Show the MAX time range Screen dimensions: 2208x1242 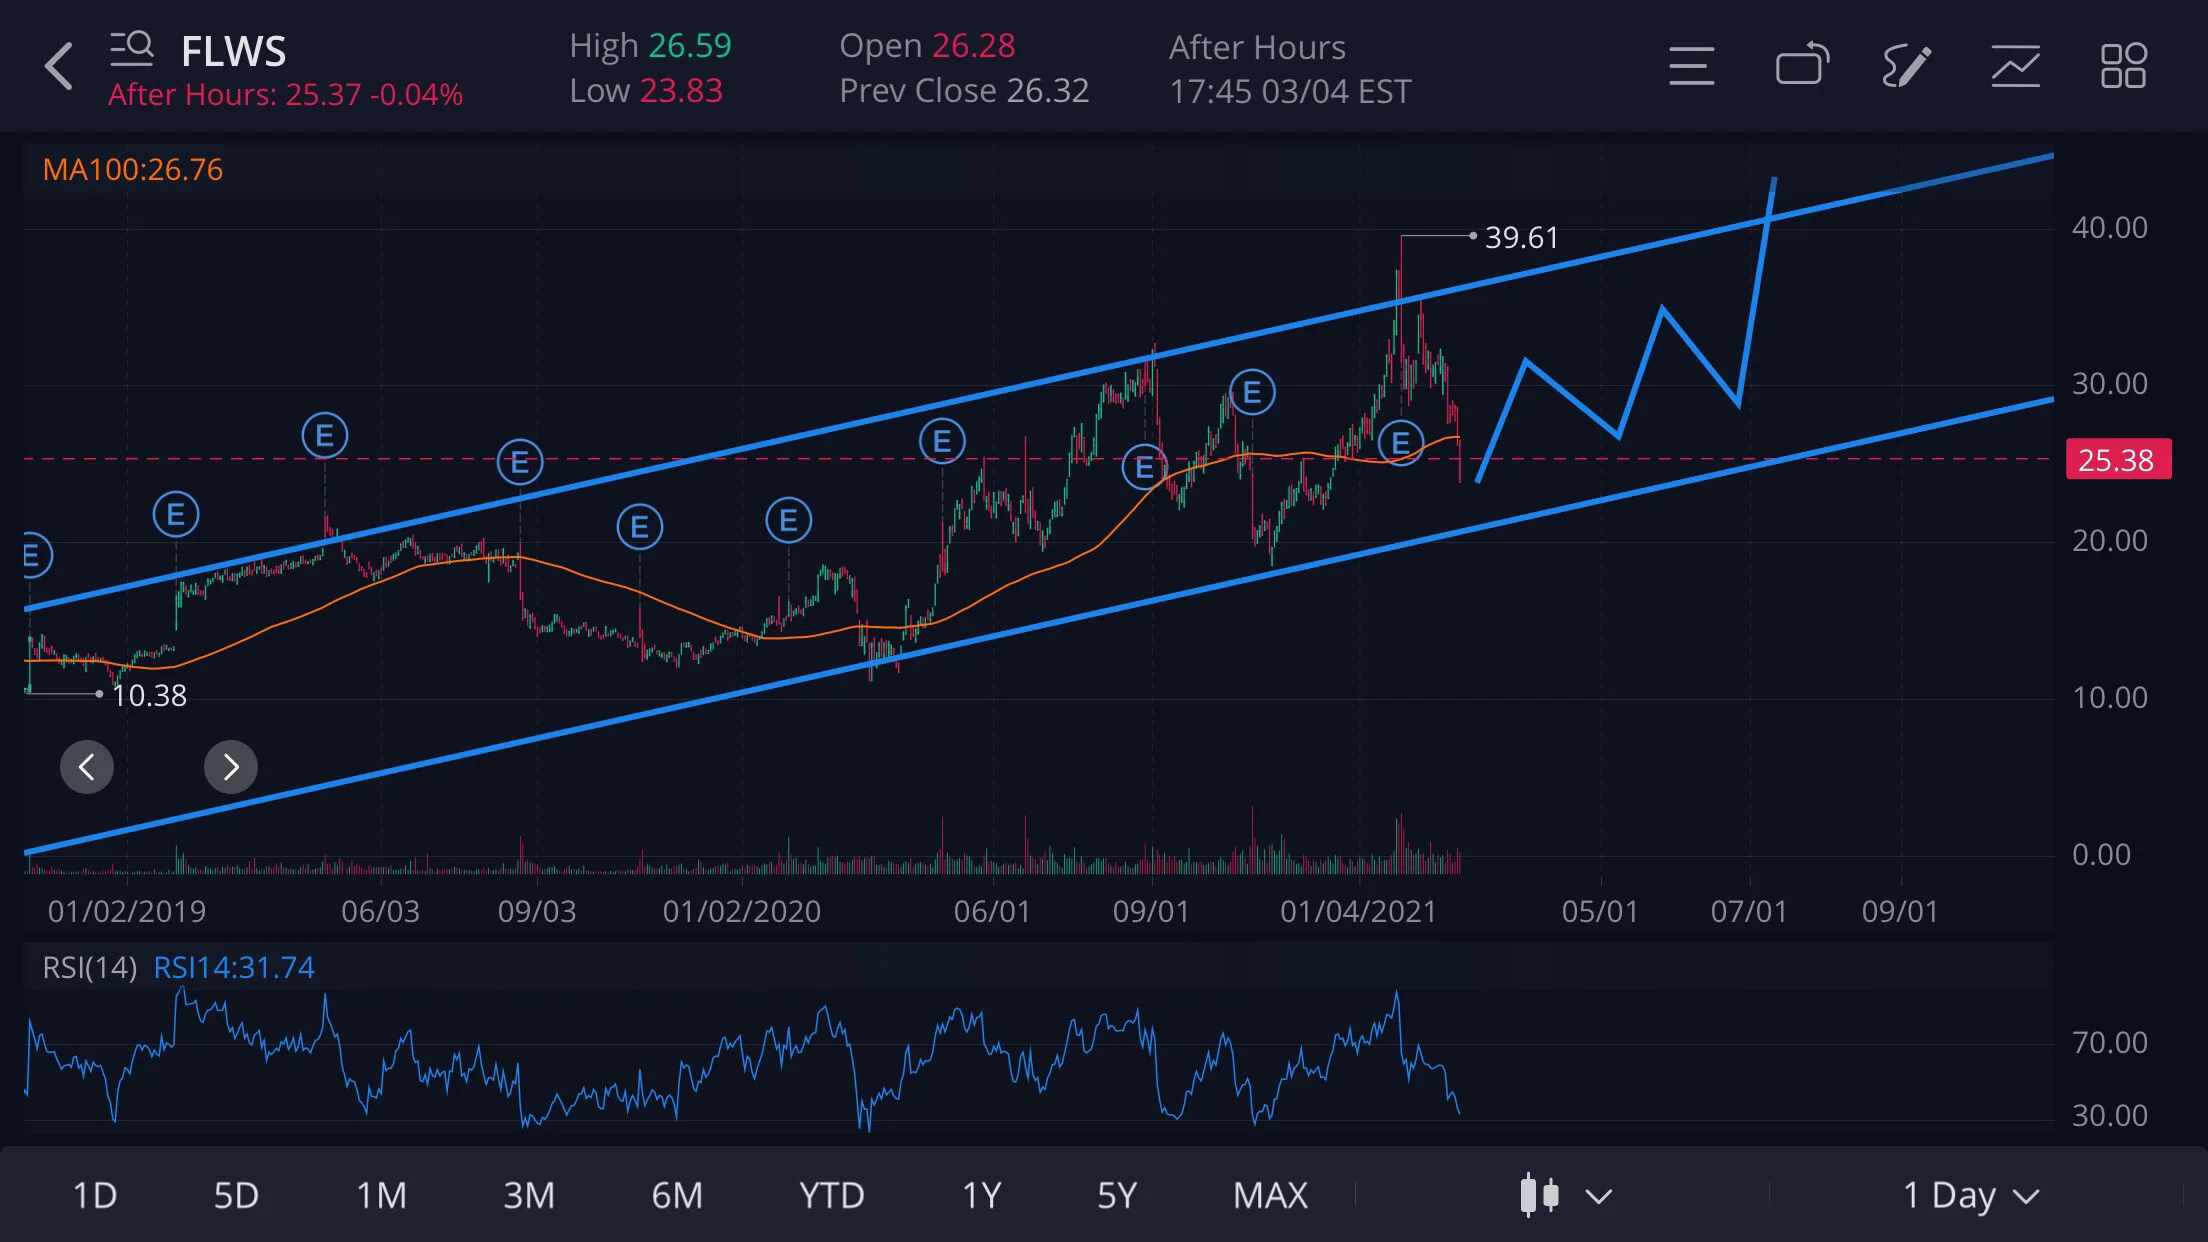1270,1195
